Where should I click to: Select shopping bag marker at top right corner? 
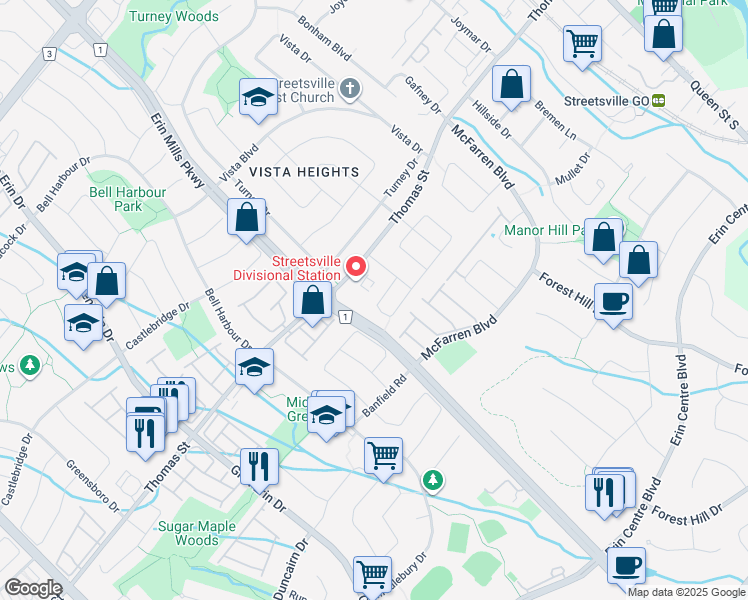pos(663,38)
